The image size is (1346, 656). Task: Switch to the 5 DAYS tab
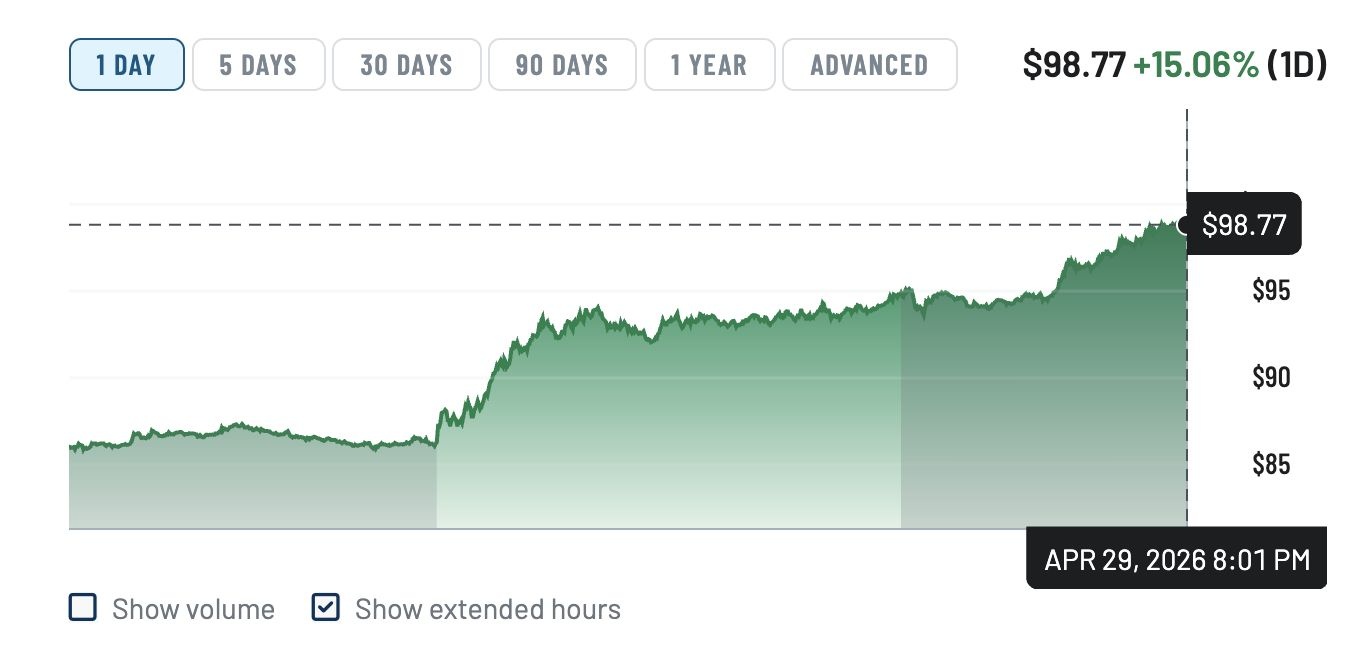click(258, 65)
